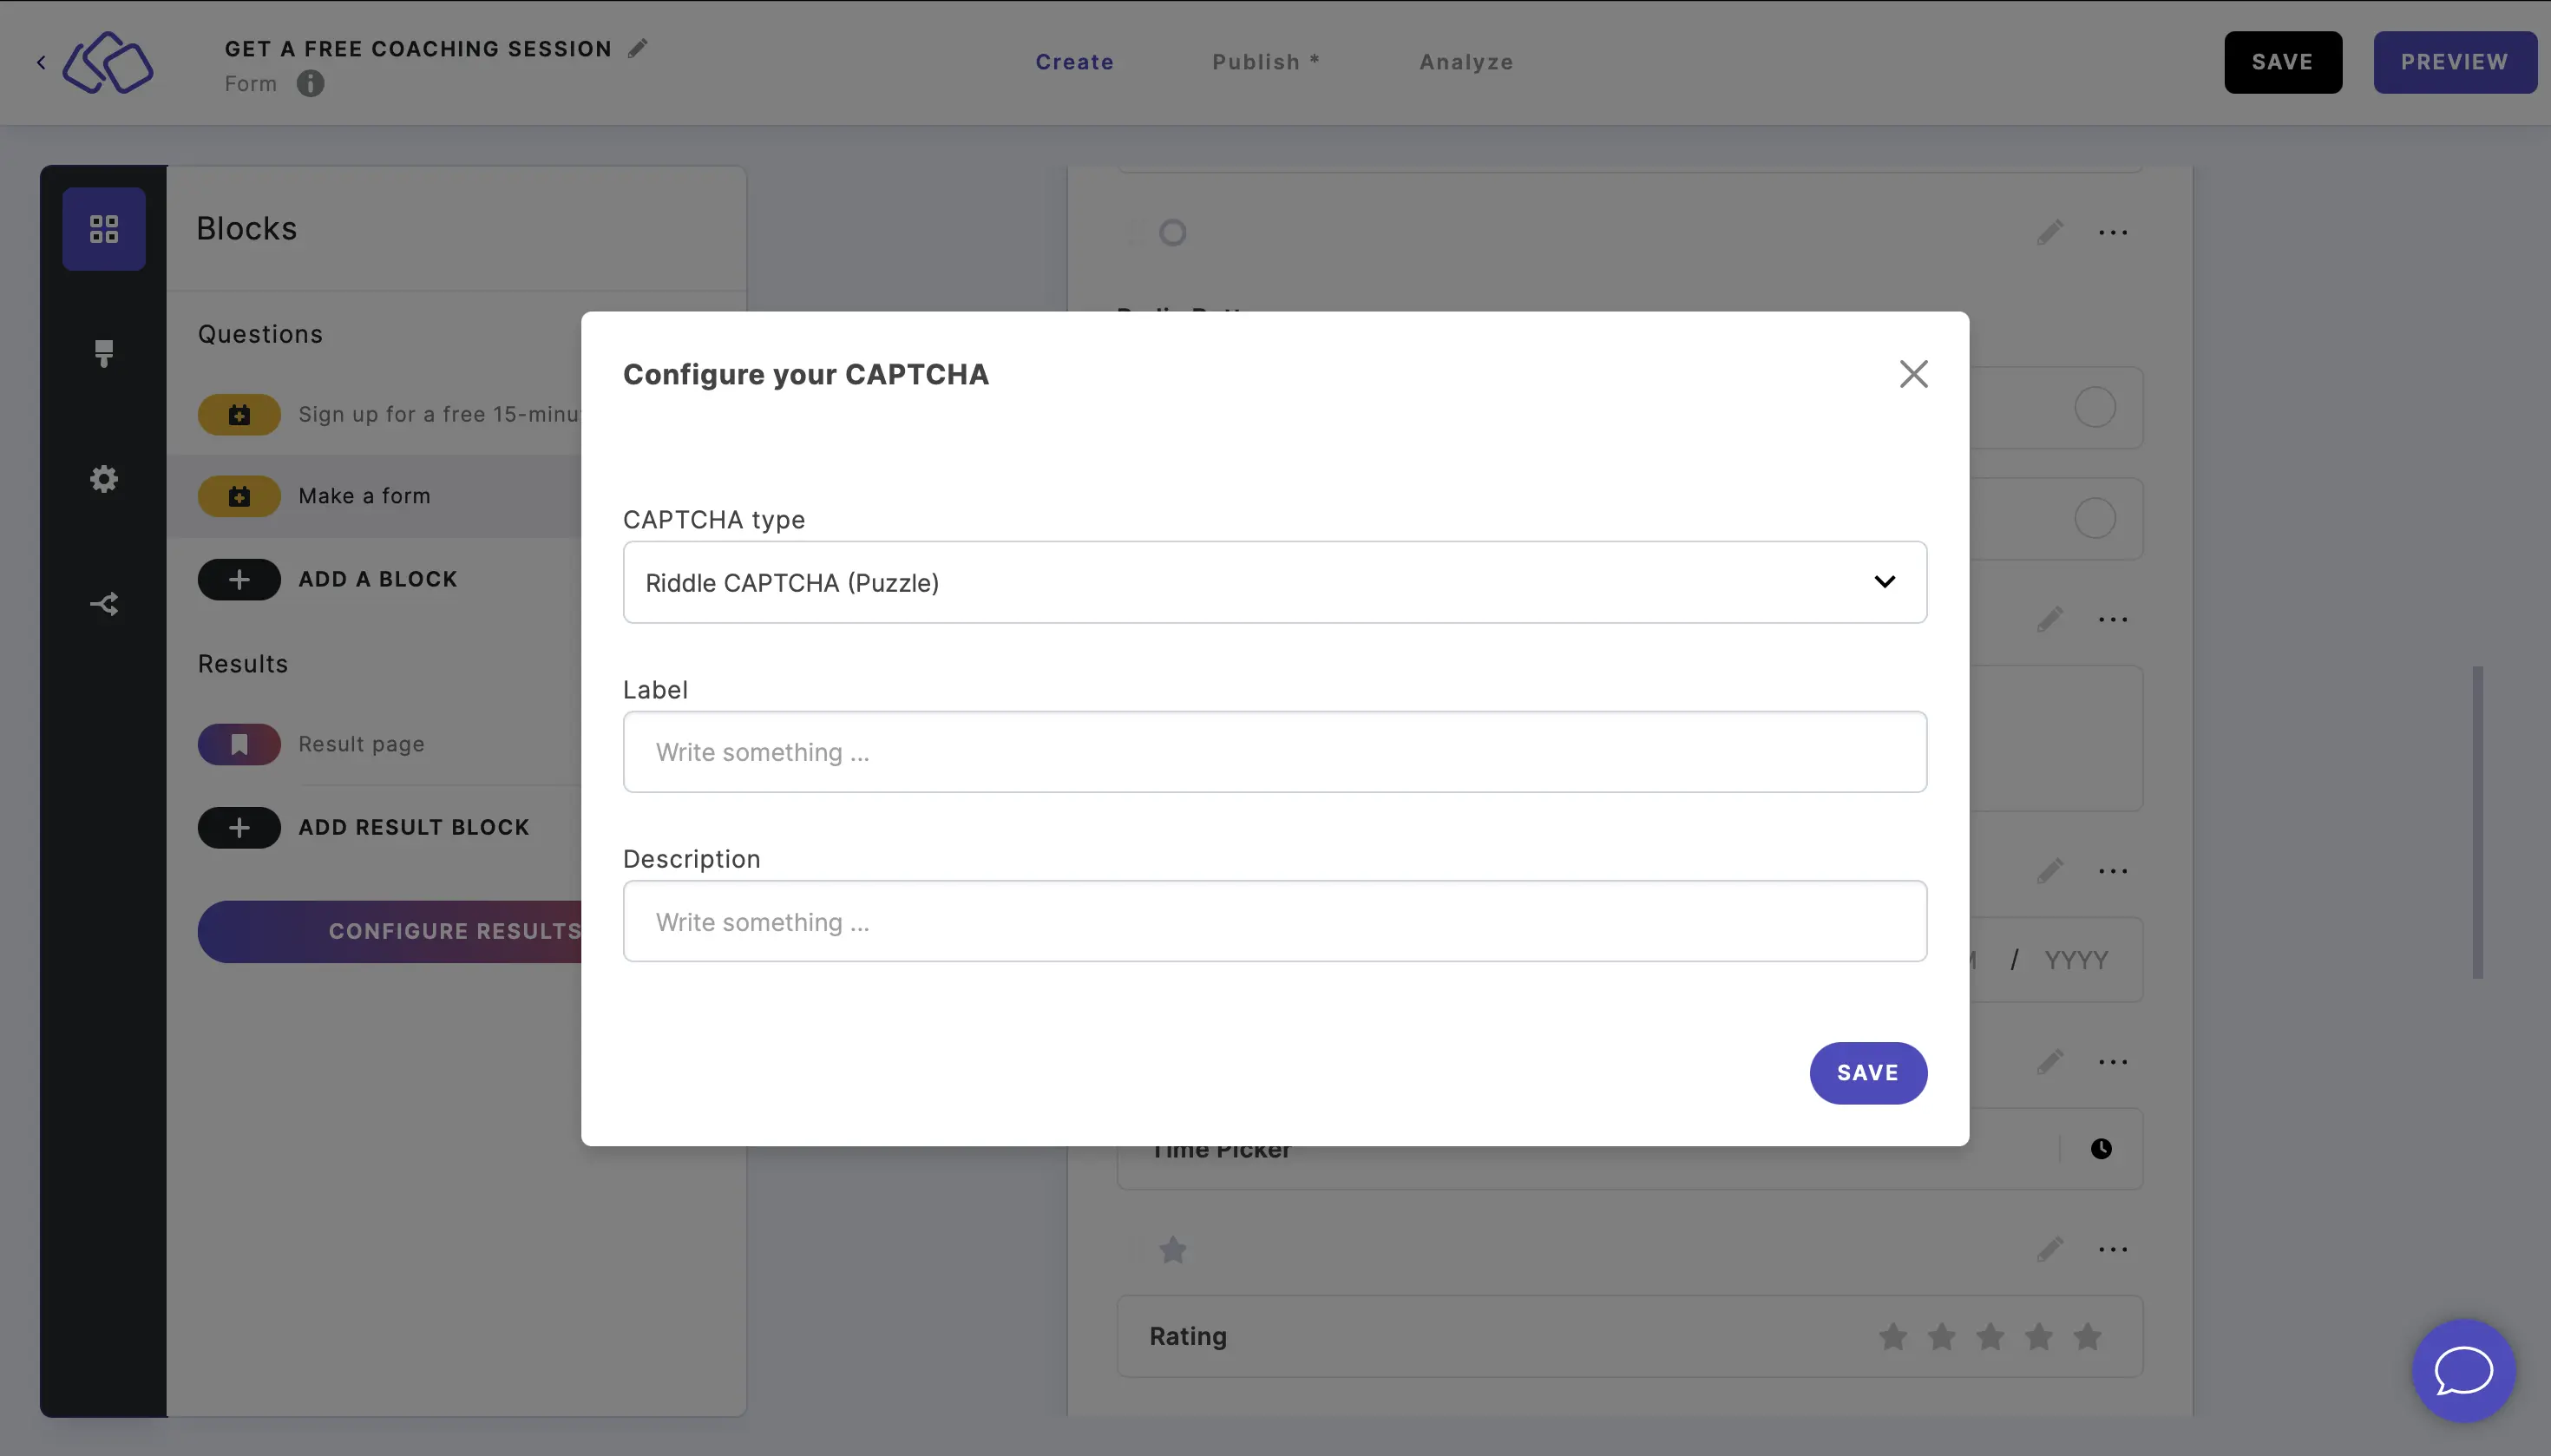Select the Make a form block

[375, 496]
